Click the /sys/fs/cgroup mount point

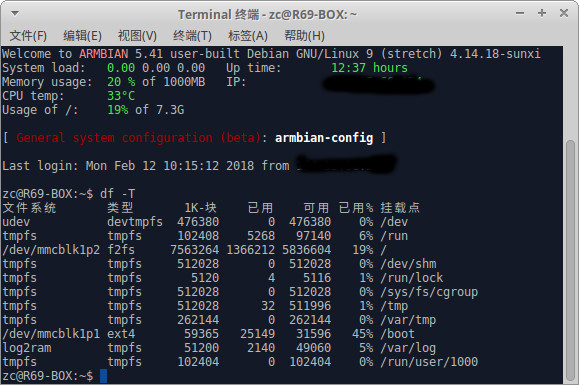point(429,292)
